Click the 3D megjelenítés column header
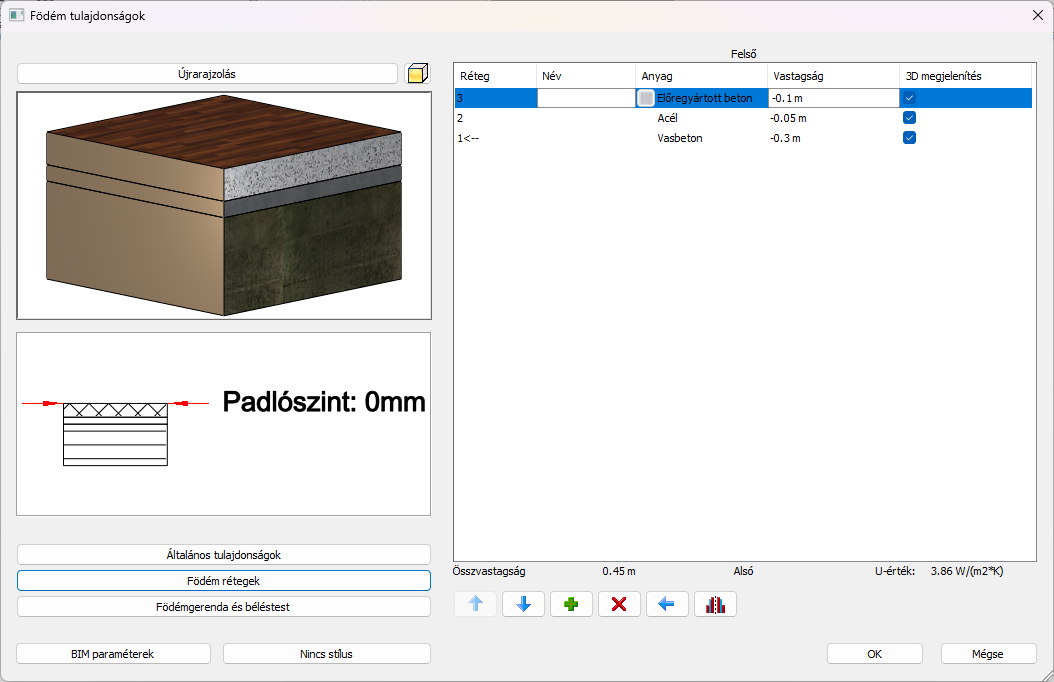This screenshot has height=682, width=1054. (x=965, y=76)
